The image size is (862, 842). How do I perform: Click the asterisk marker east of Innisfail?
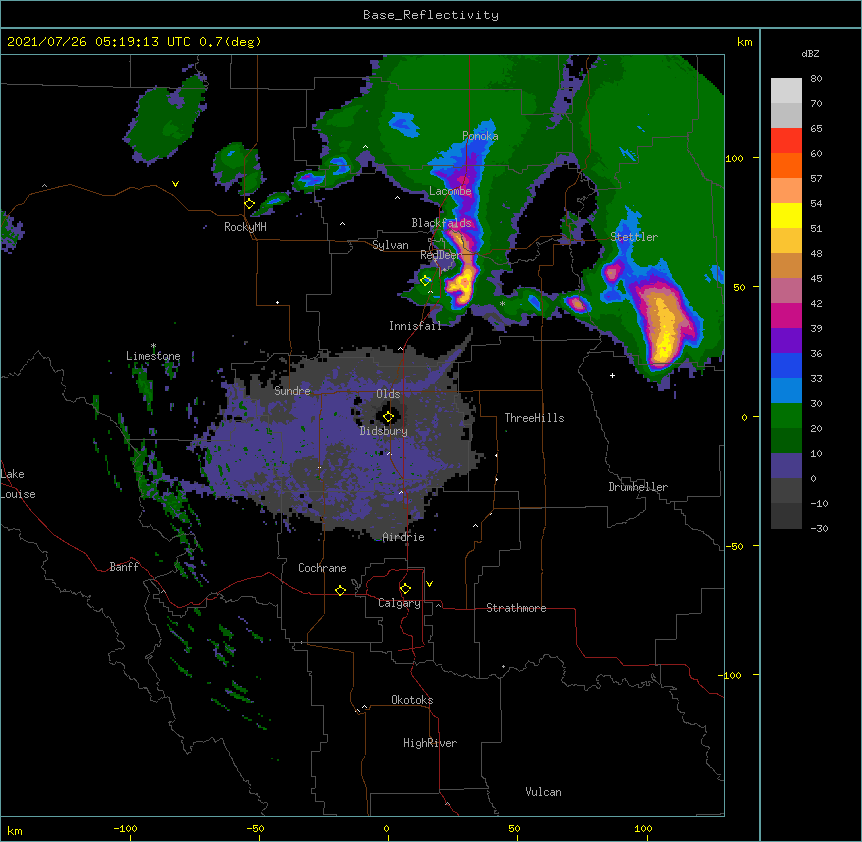tap(502, 303)
